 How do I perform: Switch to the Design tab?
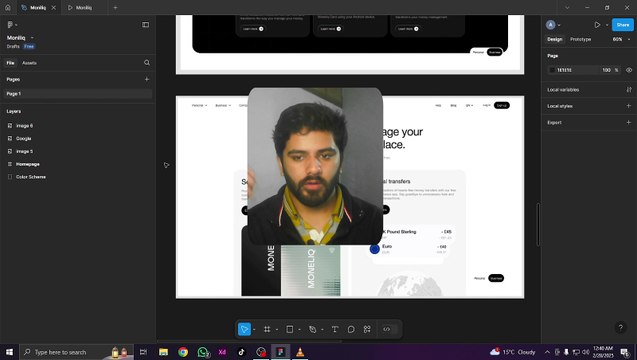click(555, 39)
